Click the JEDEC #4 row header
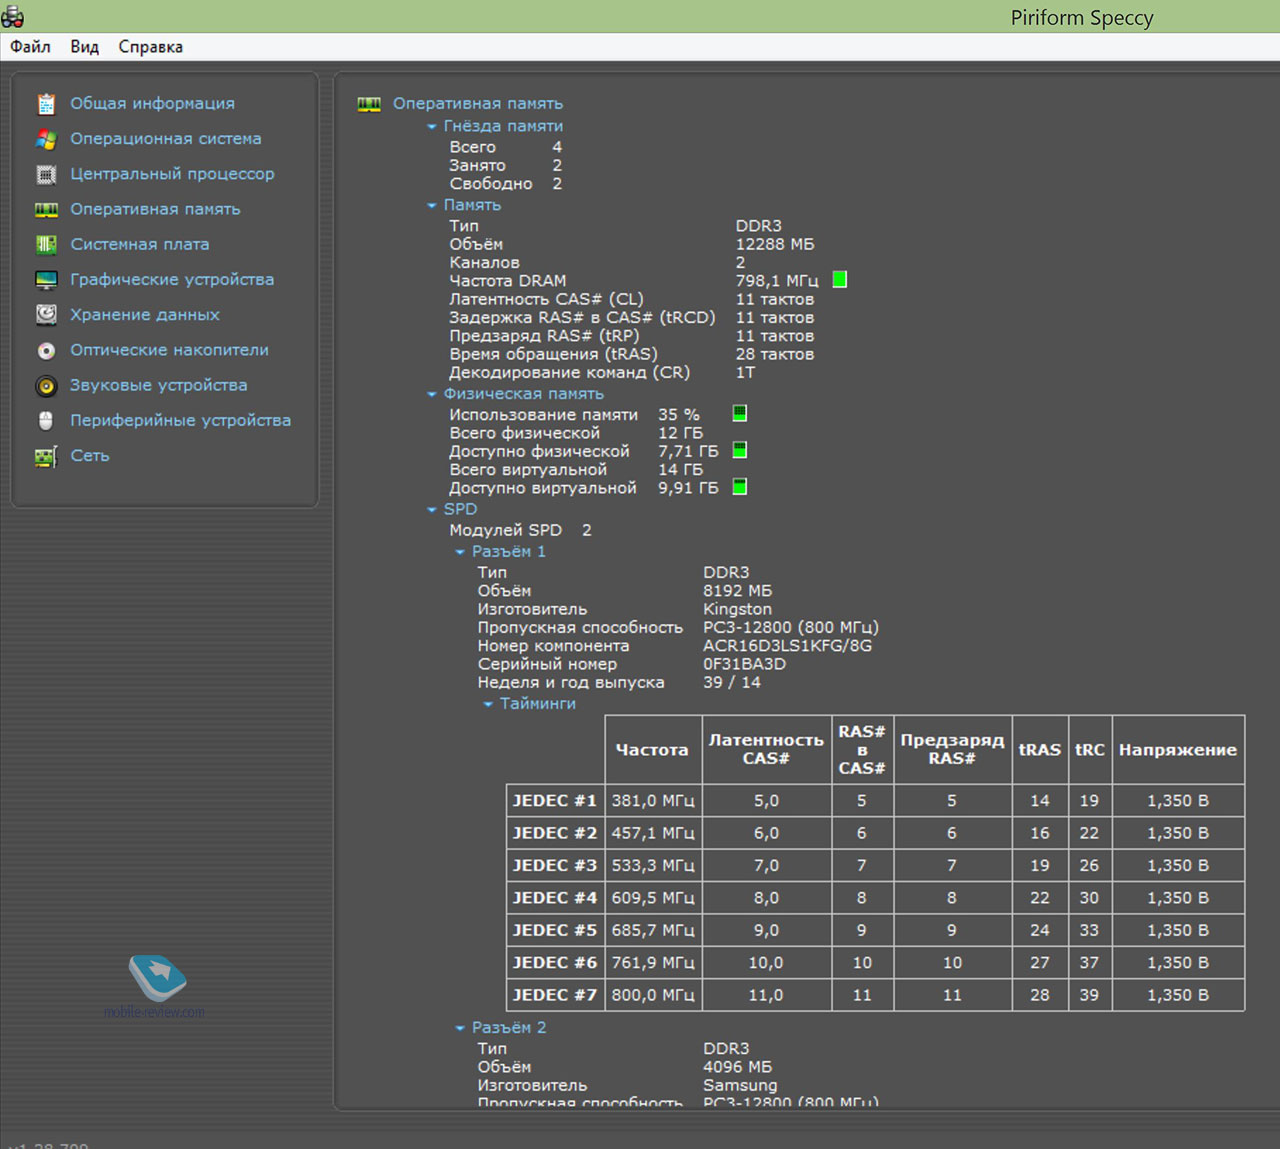Screen dimensions: 1280x1149 (555, 898)
